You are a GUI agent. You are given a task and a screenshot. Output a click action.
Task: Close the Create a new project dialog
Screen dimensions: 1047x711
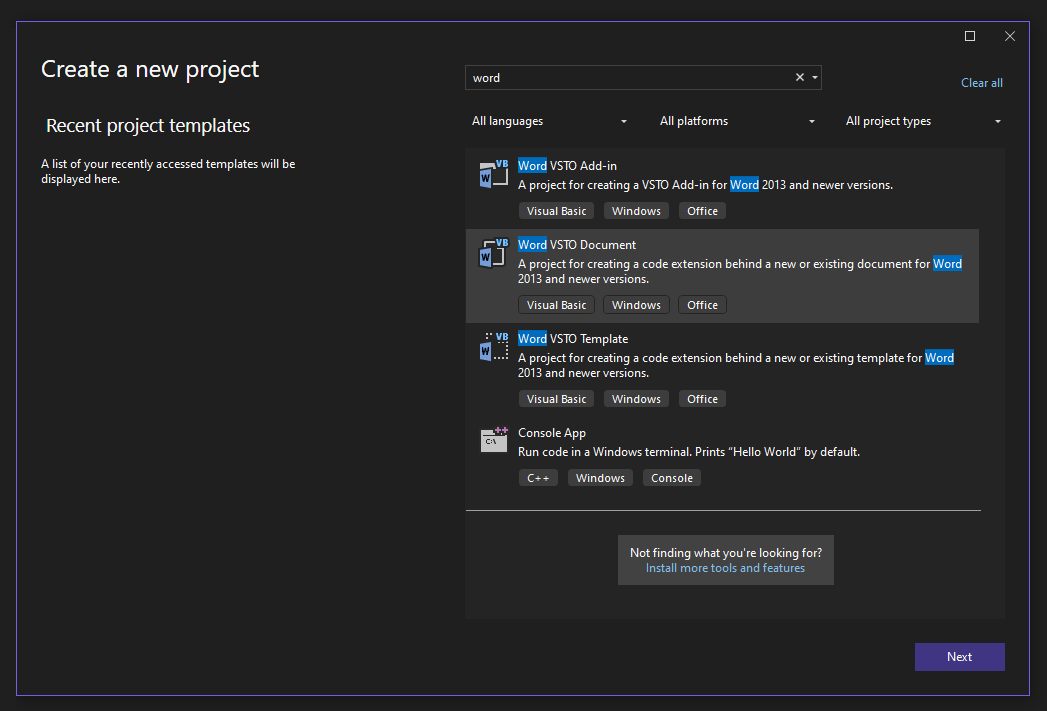[x=1010, y=36]
